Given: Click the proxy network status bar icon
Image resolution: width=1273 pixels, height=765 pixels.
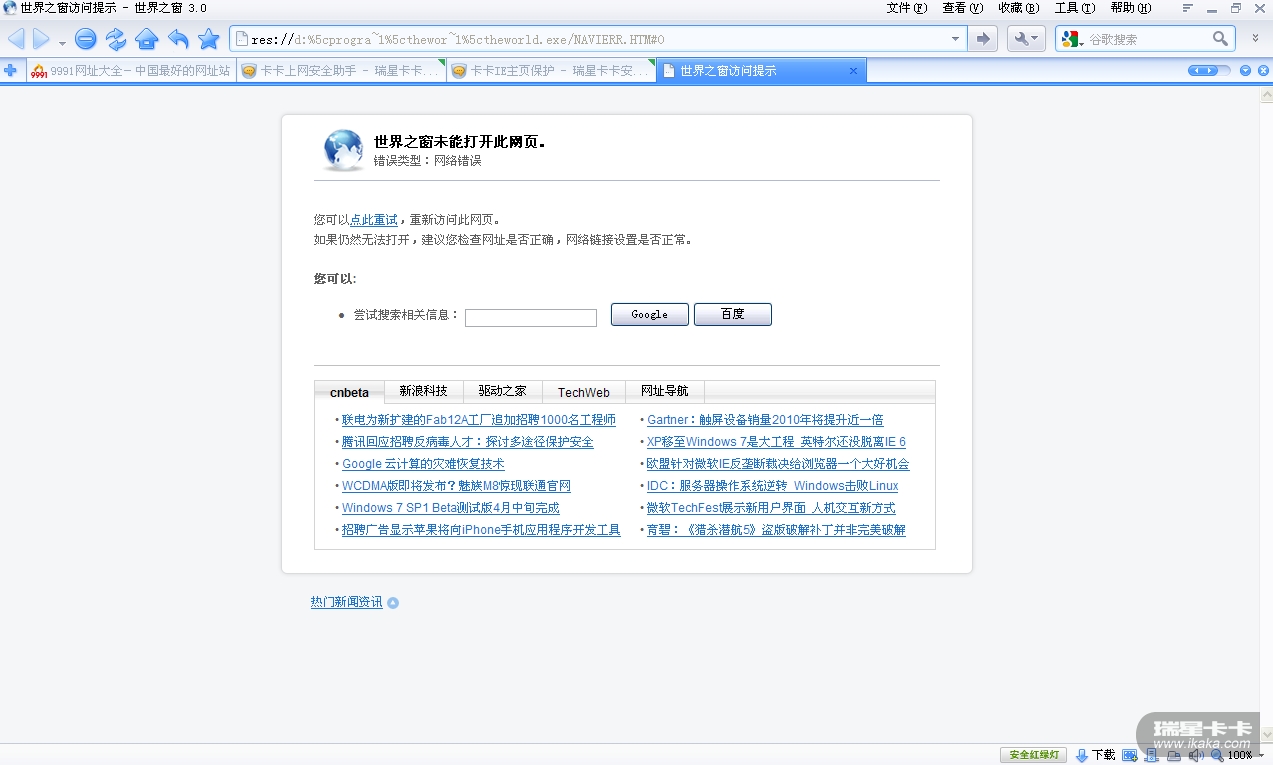Looking at the screenshot, I should pyautogui.click(x=1174, y=756).
